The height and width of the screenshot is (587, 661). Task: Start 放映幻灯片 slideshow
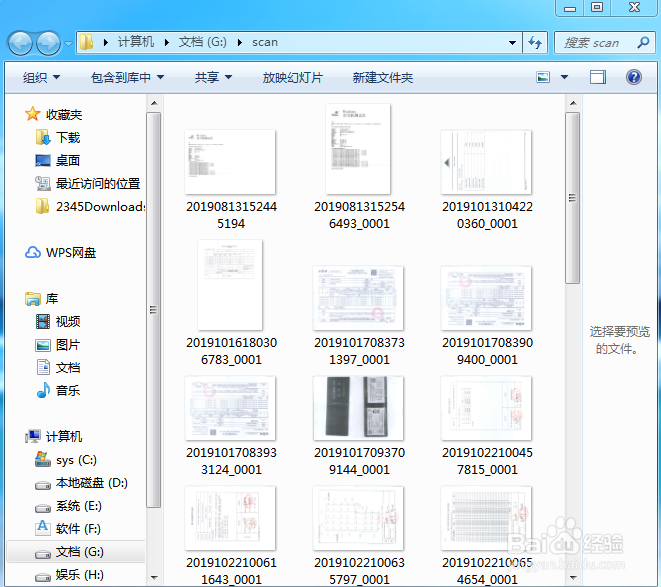pos(293,78)
